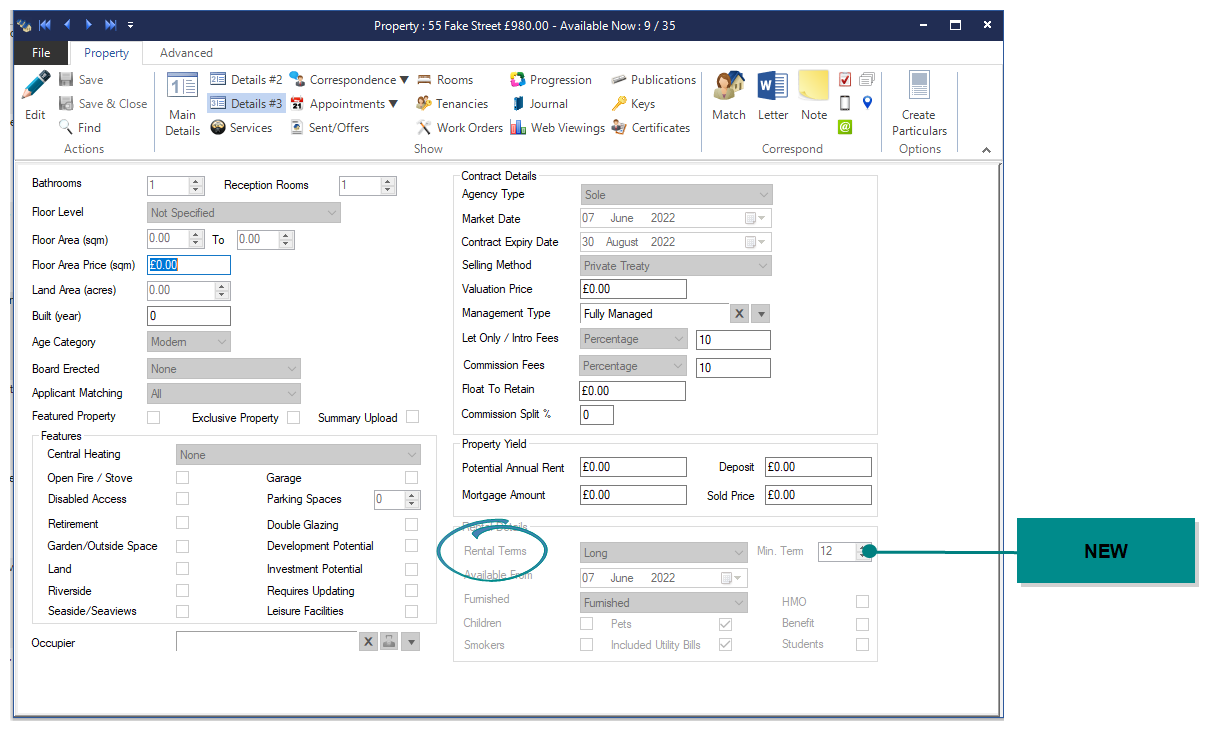Expand the Management Type dropdown
Viewport: 1209px width, 731px height.
coord(761,314)
